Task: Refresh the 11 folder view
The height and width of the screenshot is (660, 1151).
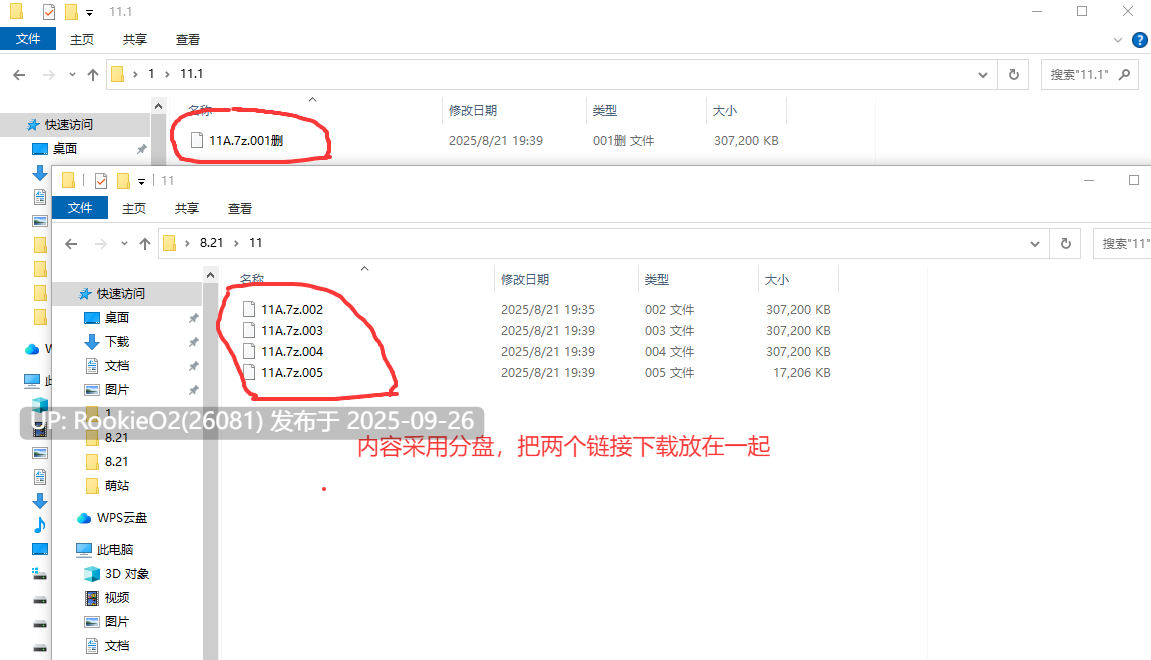Action: (x=1066, y=244)
